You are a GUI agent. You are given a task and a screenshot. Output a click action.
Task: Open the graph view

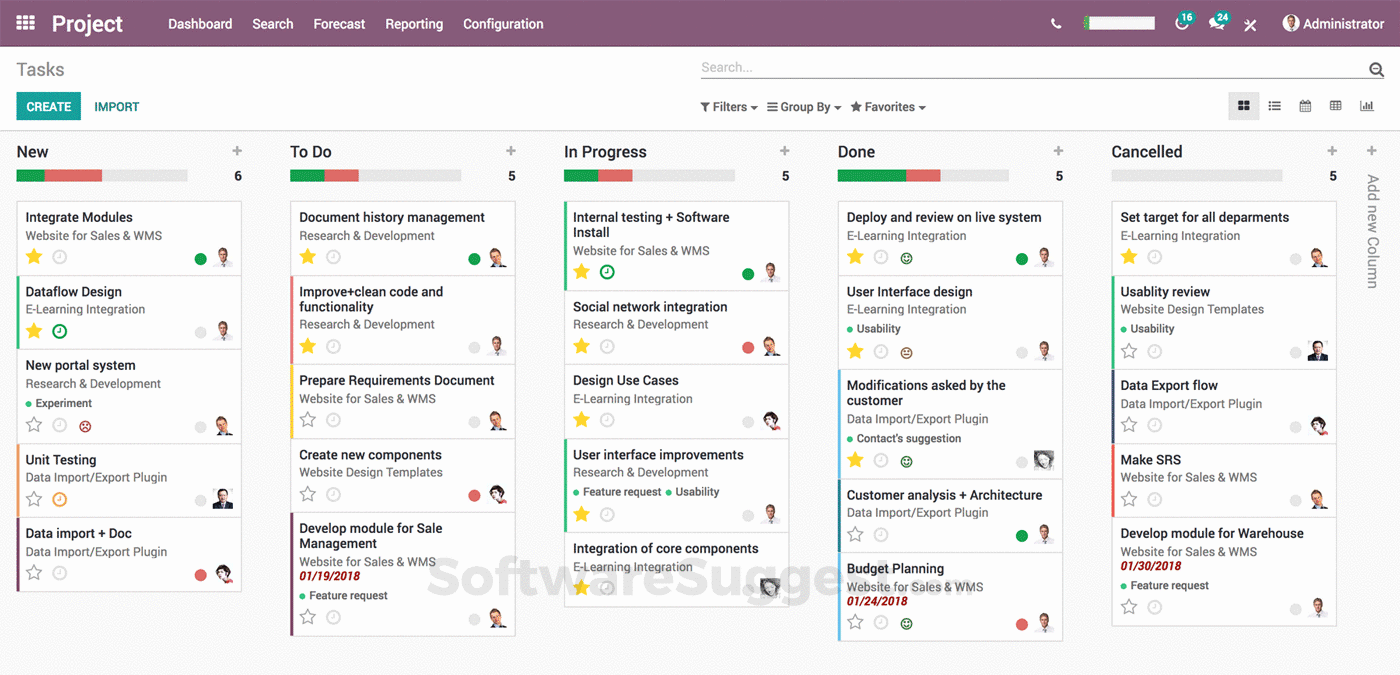1367,106
